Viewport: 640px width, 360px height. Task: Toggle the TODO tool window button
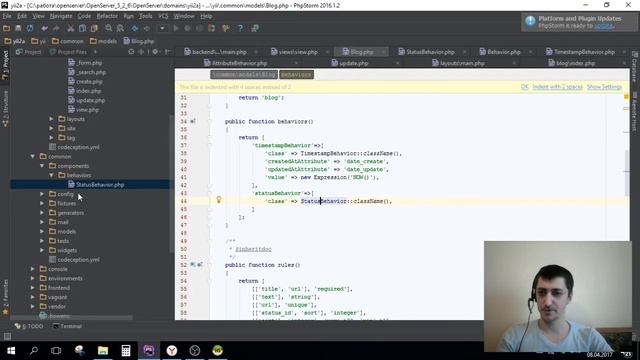tap(29, 326)
